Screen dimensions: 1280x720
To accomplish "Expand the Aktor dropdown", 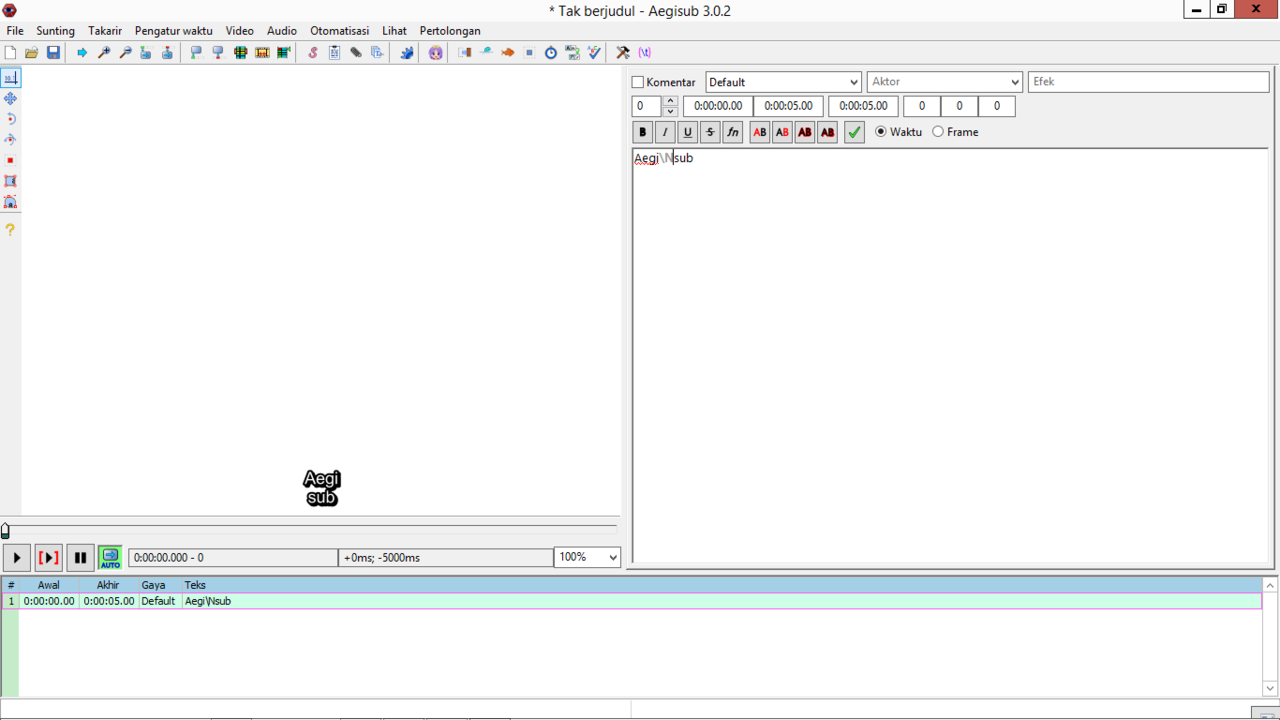I will 1015,82.
